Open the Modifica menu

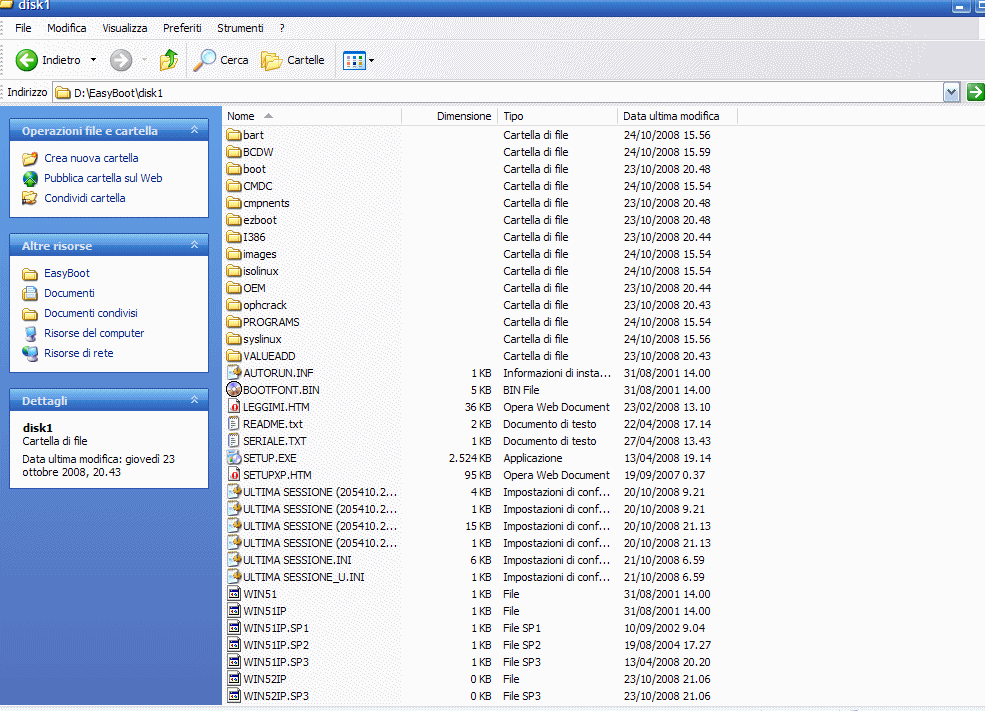point(67,28)
